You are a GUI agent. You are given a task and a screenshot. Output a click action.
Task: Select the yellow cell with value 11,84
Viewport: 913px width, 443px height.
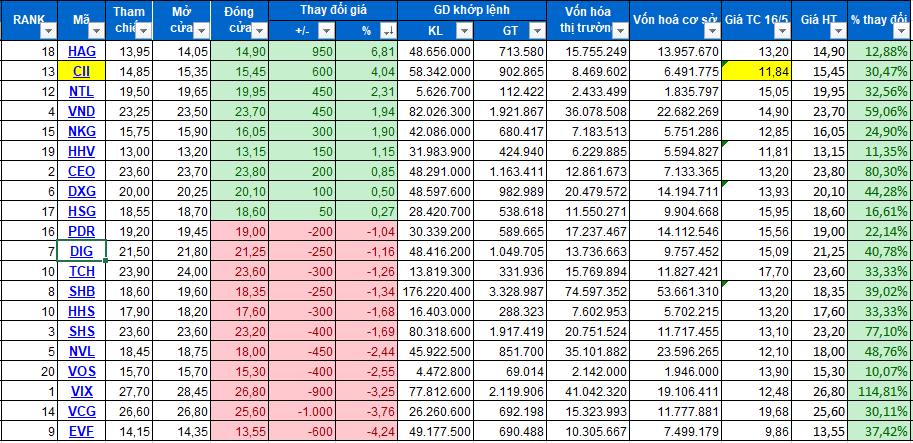pos(755,72)
